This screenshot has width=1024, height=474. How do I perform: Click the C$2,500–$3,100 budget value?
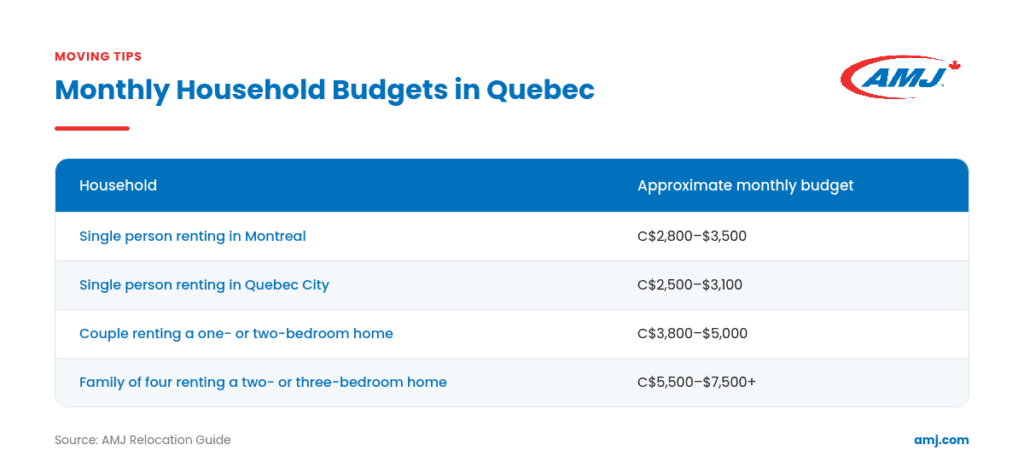pyautogui.click(x=690, y=285)
